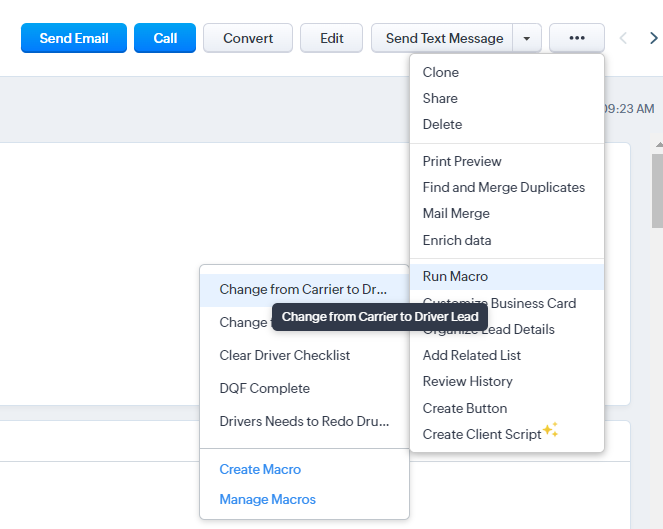The width and height of the screenshot is (663, 529).
Task: Go to the previous record arrow
Action: (x=624, y=38)
